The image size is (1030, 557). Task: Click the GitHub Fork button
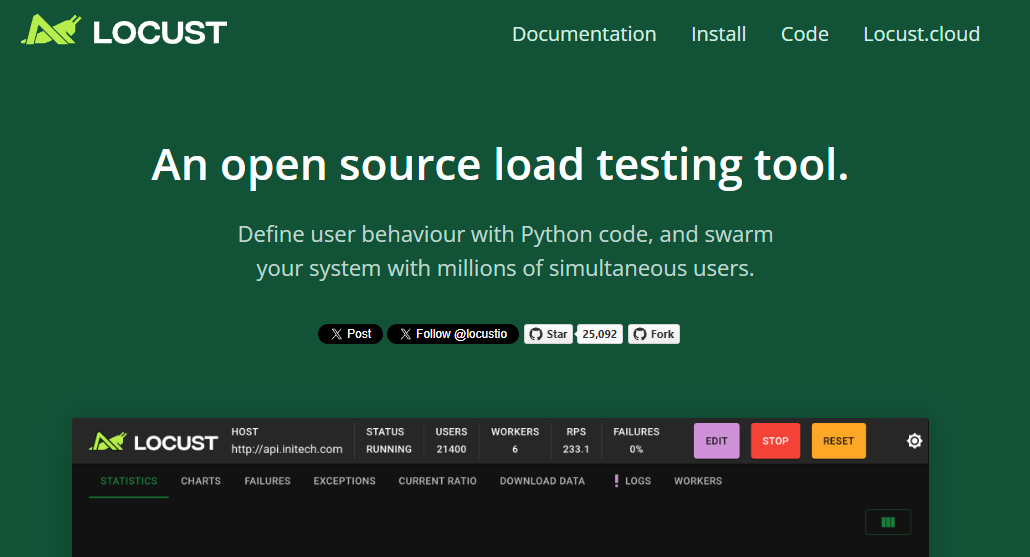click(653, 334)
